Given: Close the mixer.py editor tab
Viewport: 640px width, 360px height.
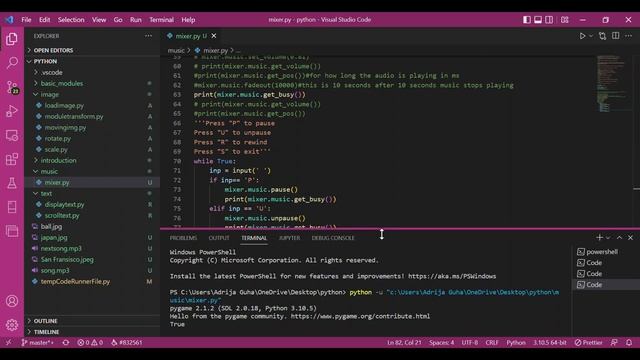Looking at the screenshot, I should pos(213,36).
